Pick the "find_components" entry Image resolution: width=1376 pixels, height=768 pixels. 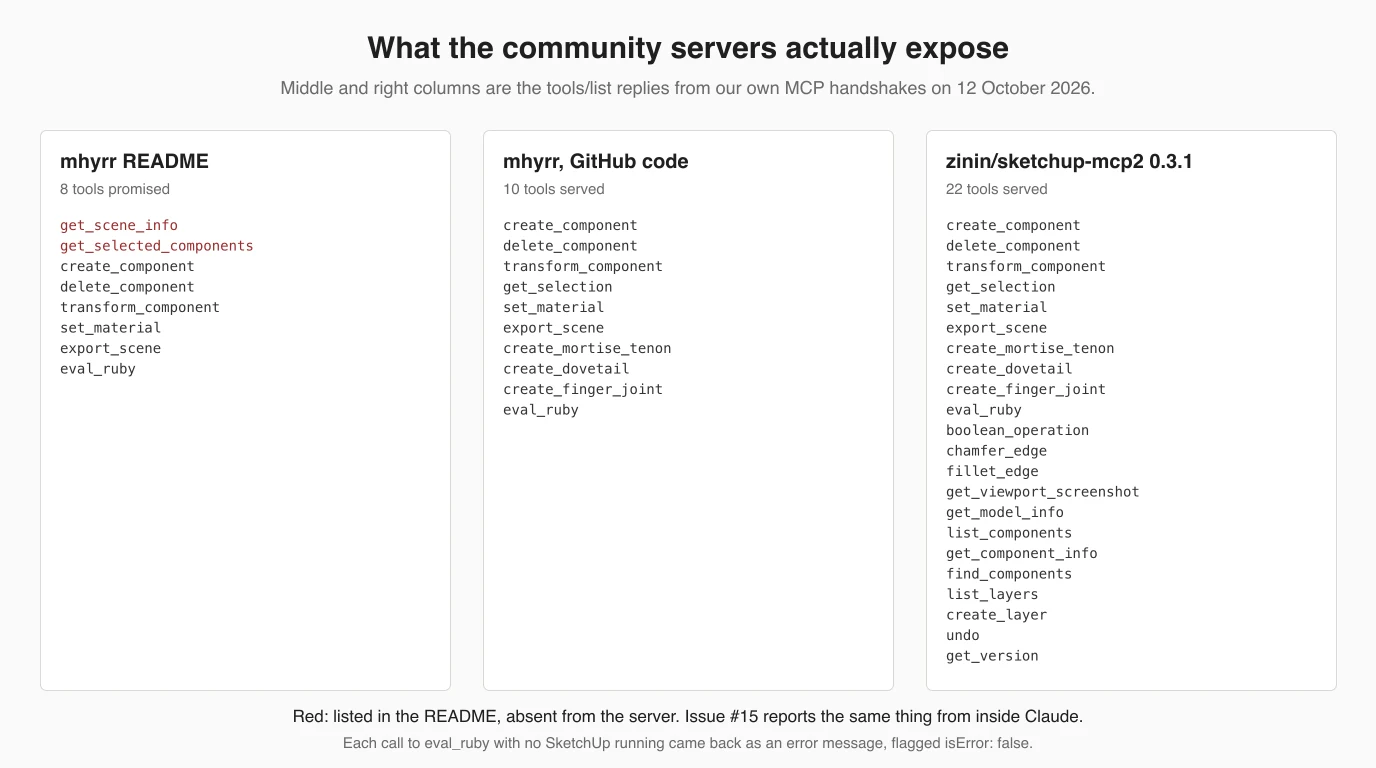tap(1009, 574)
